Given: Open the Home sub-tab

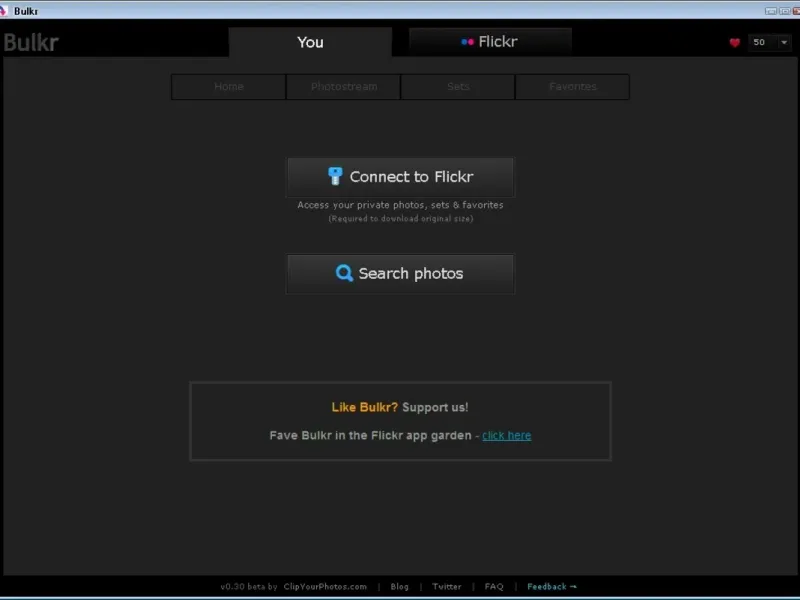Looking at the screenshot, I should [229, 87].
